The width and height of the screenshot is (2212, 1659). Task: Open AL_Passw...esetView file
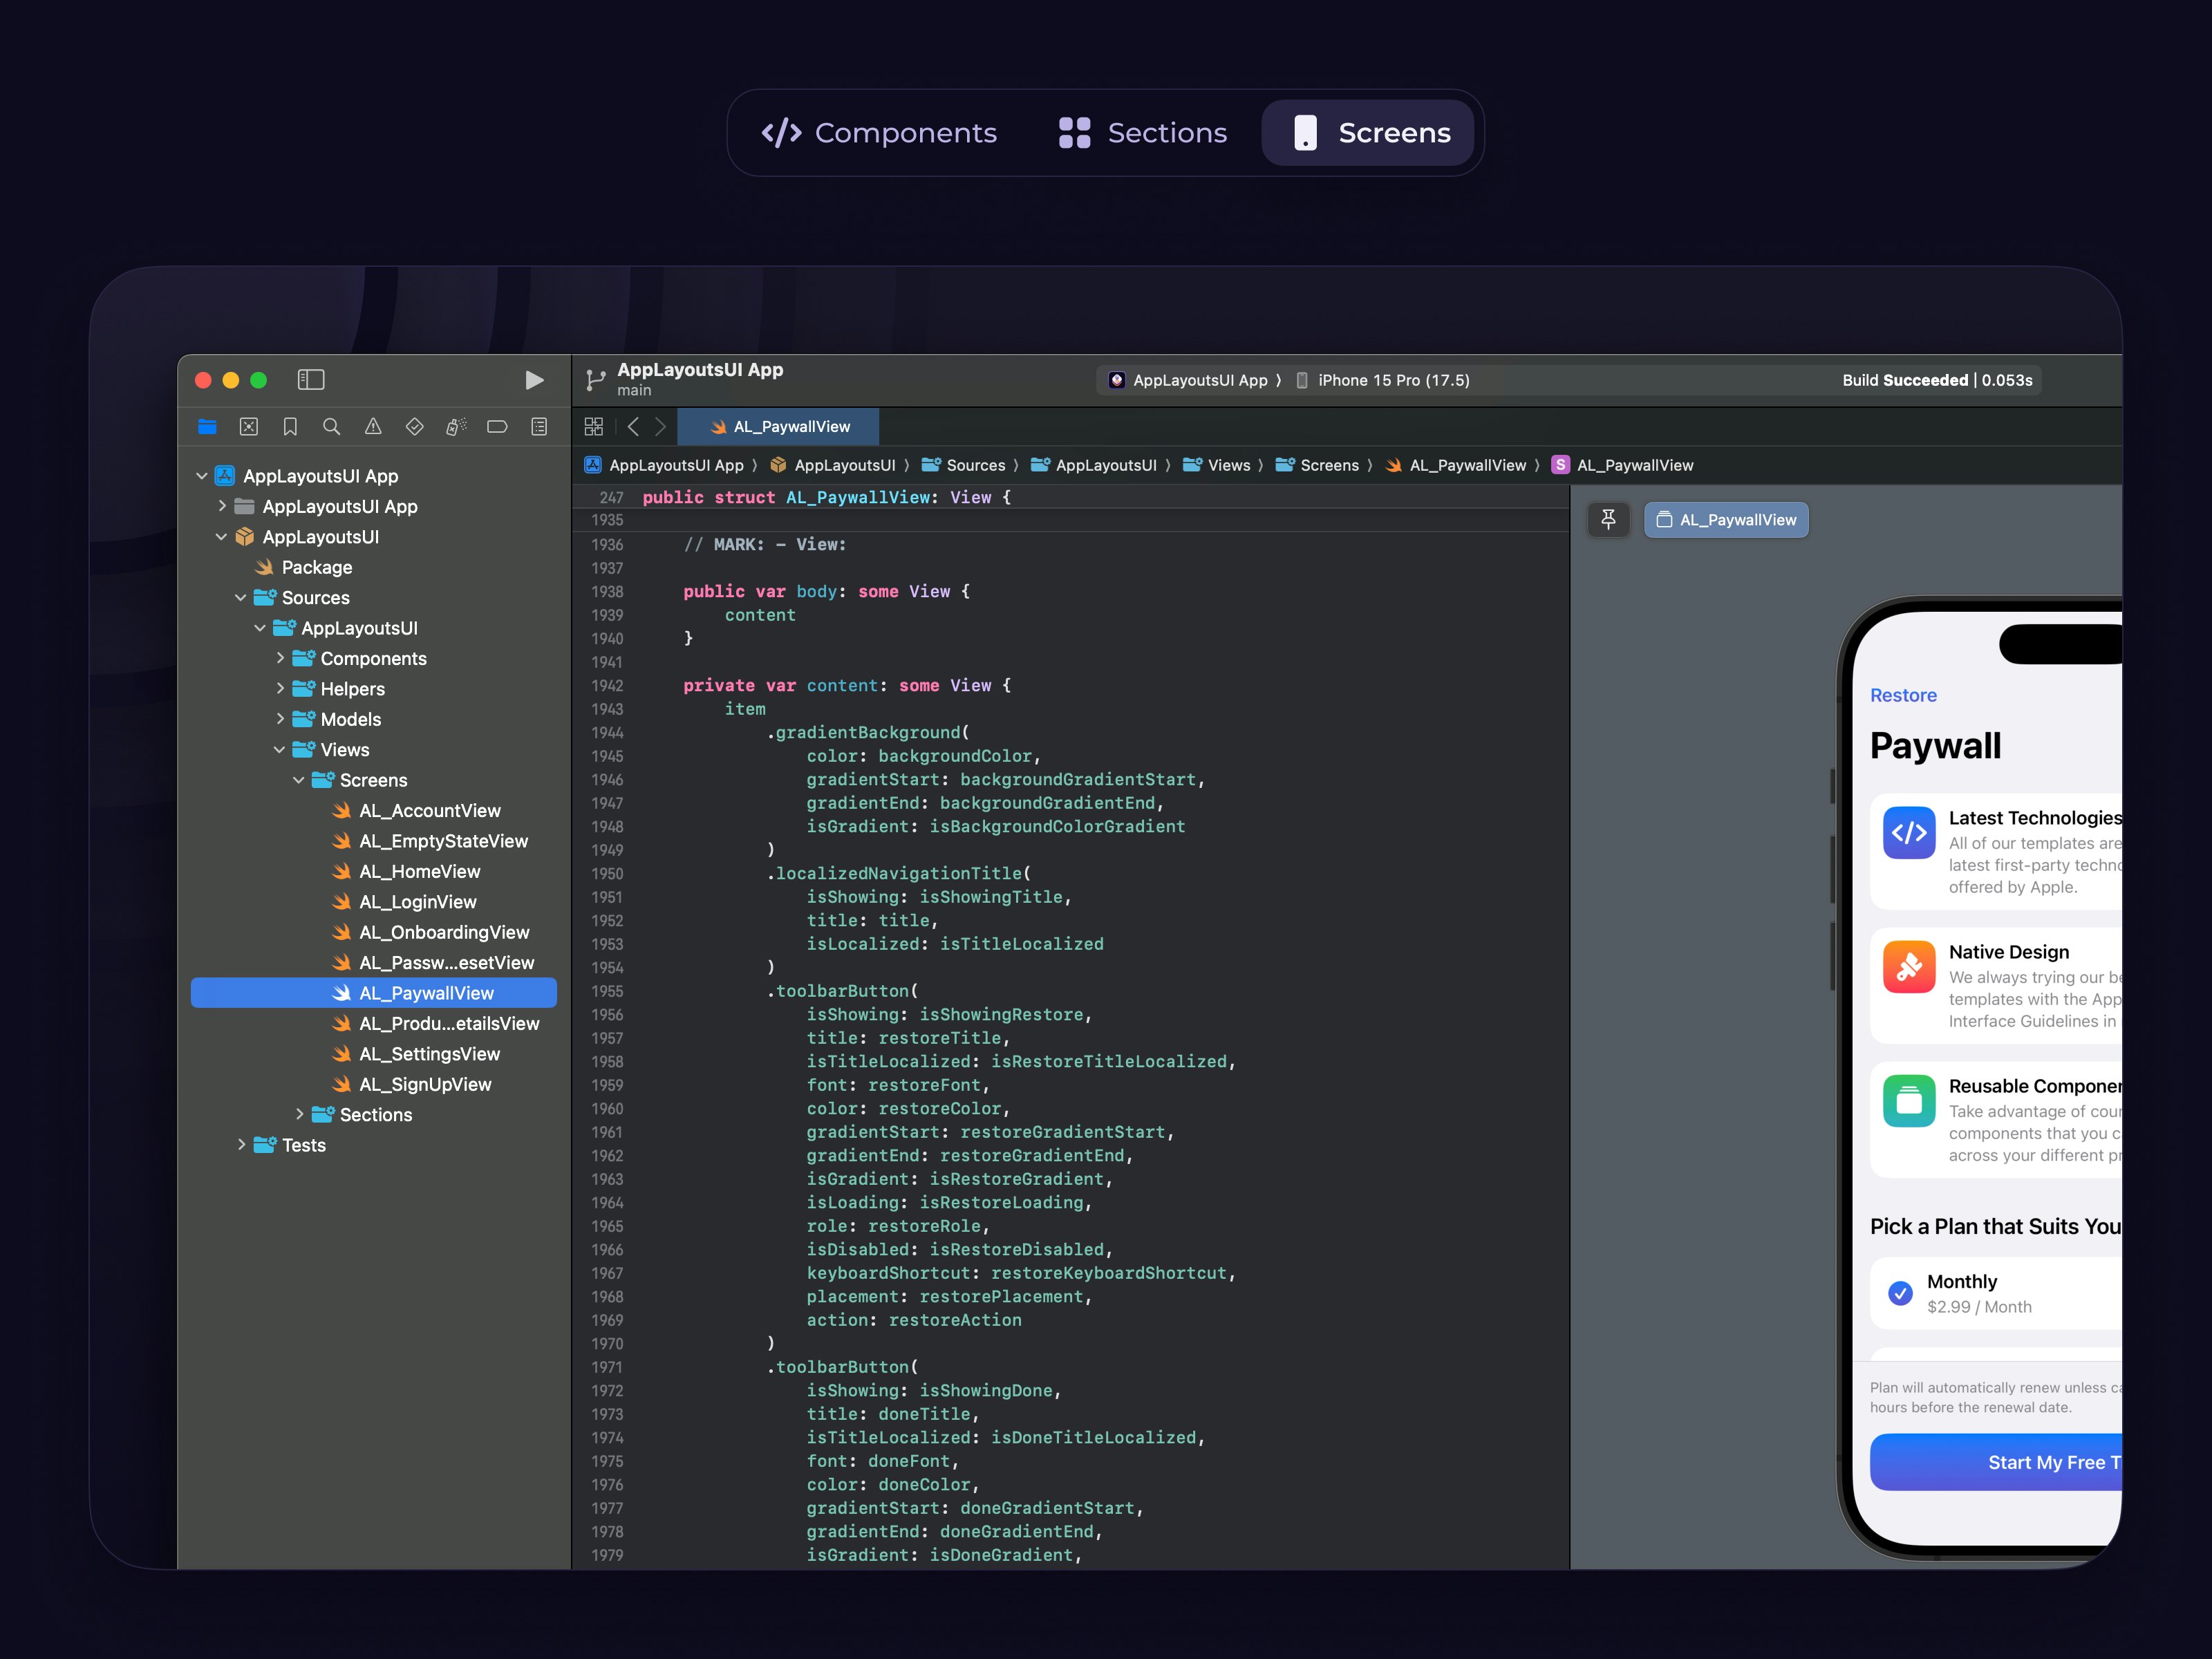point(373,963)
